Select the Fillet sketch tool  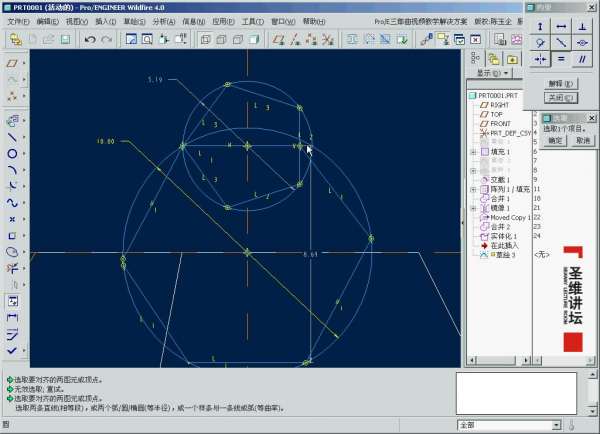click(12, 186)
